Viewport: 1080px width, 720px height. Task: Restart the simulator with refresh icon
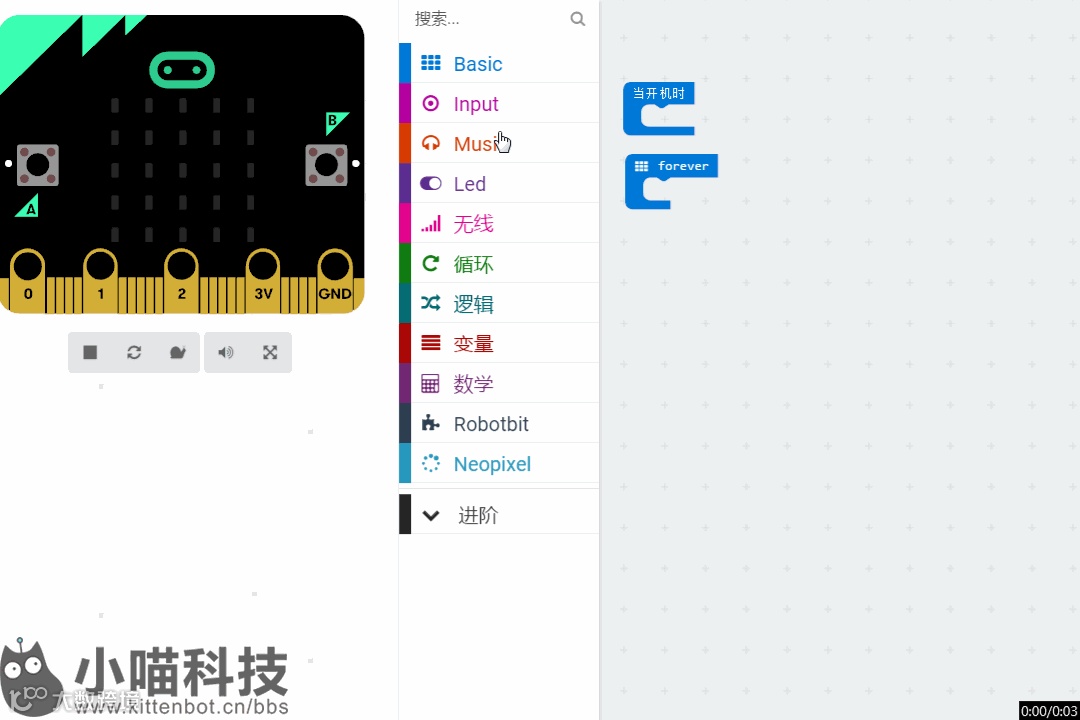(134, 353)
